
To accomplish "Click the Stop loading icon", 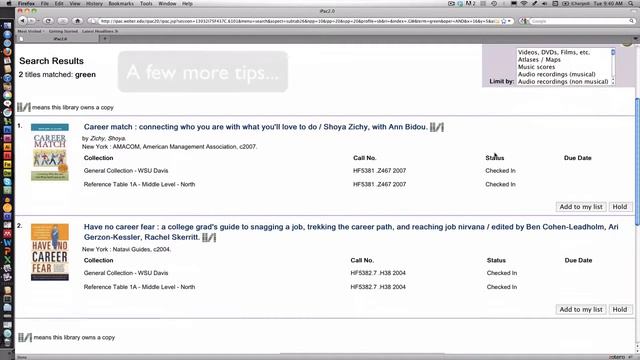I will coord(62,21).
